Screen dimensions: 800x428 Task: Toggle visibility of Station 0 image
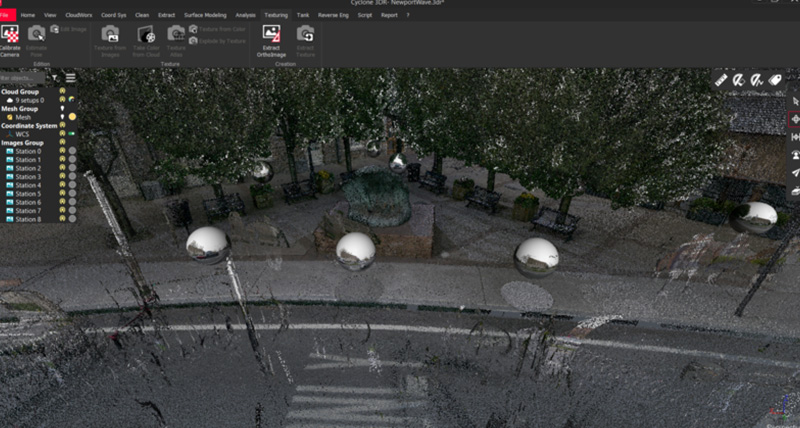click(62, 152)
